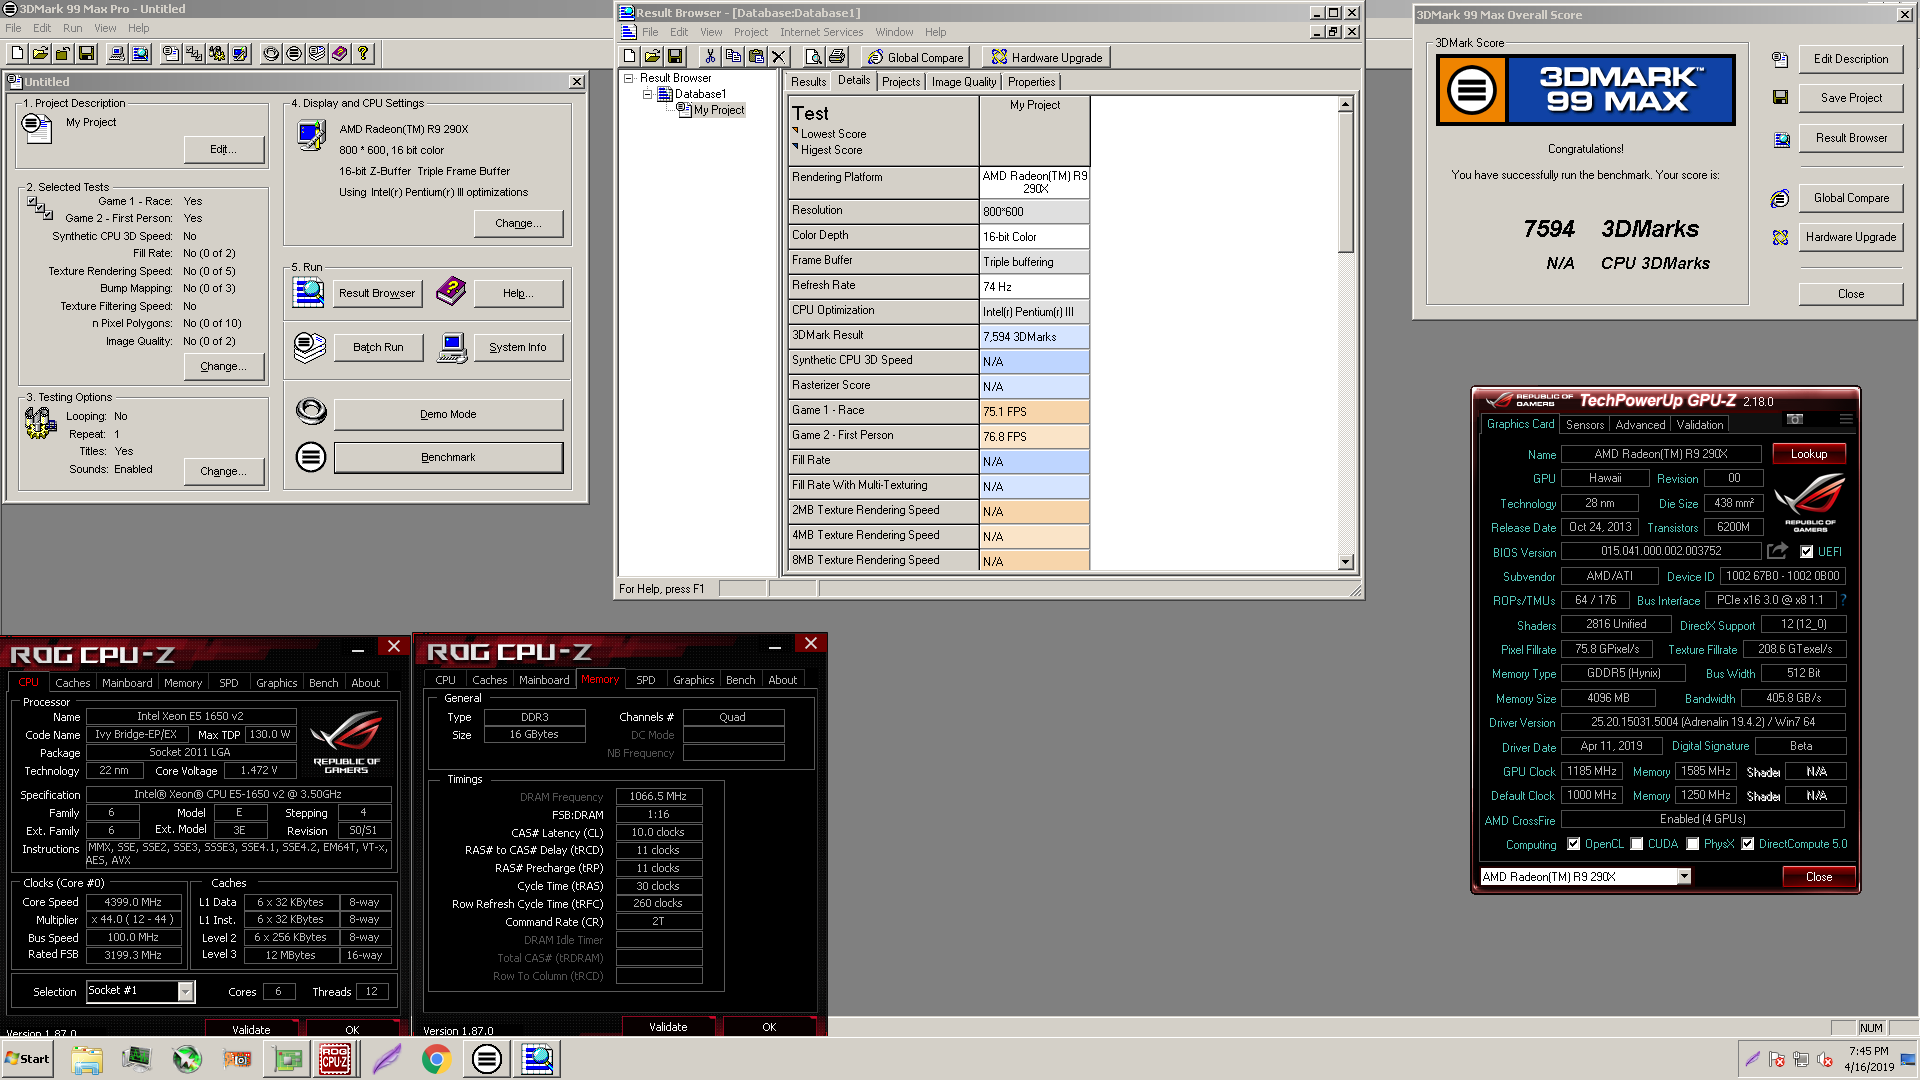Click the 7,594 3DMarks result cell

[1034, 337]
